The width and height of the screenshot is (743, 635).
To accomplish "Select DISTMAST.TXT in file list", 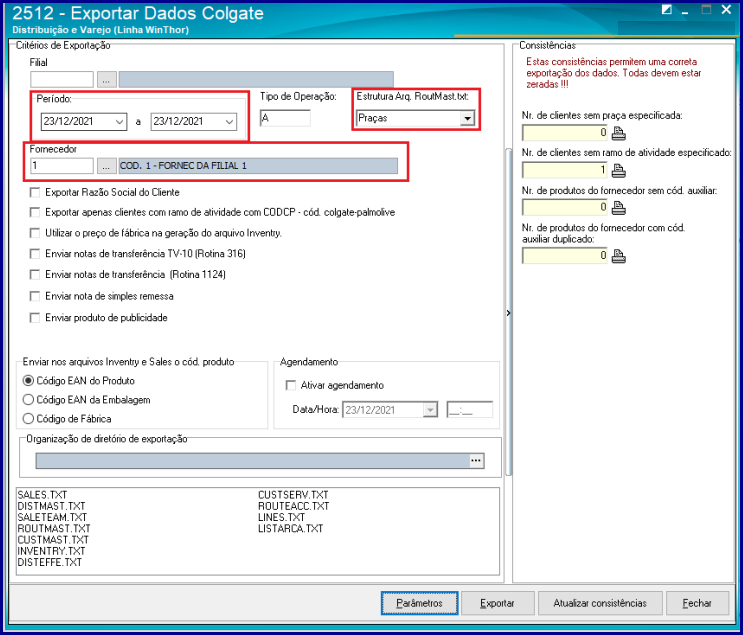I will coord(51,507).
